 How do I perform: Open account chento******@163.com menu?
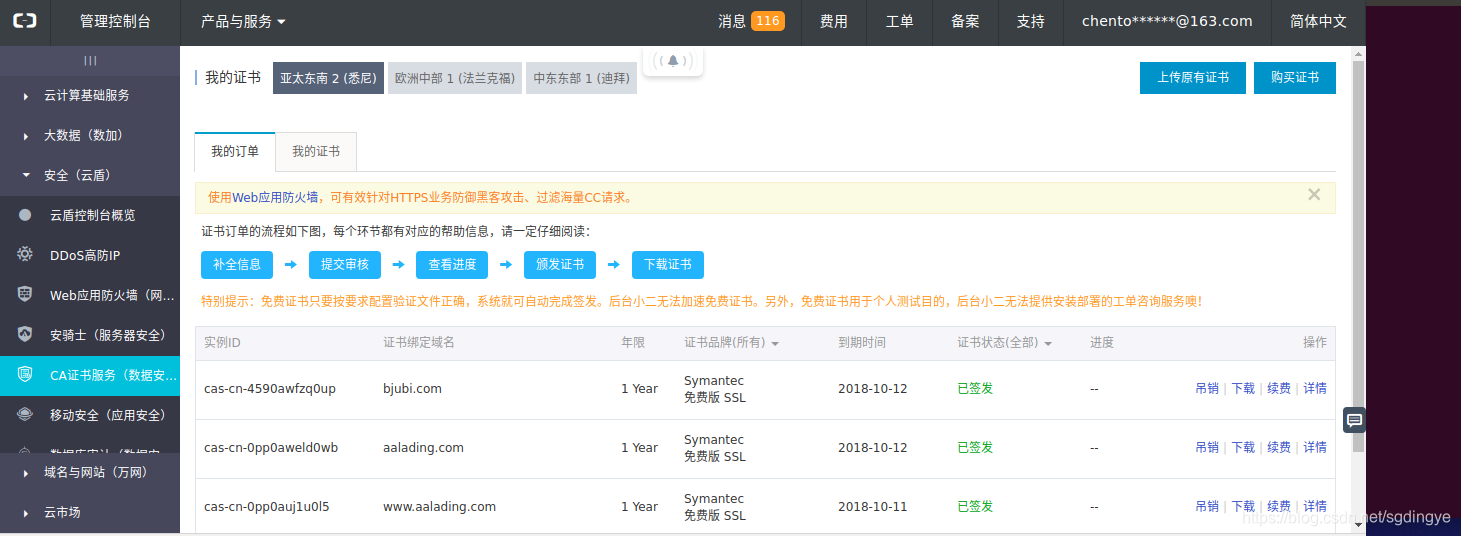pyautogui.click(x=1167, y=21)
